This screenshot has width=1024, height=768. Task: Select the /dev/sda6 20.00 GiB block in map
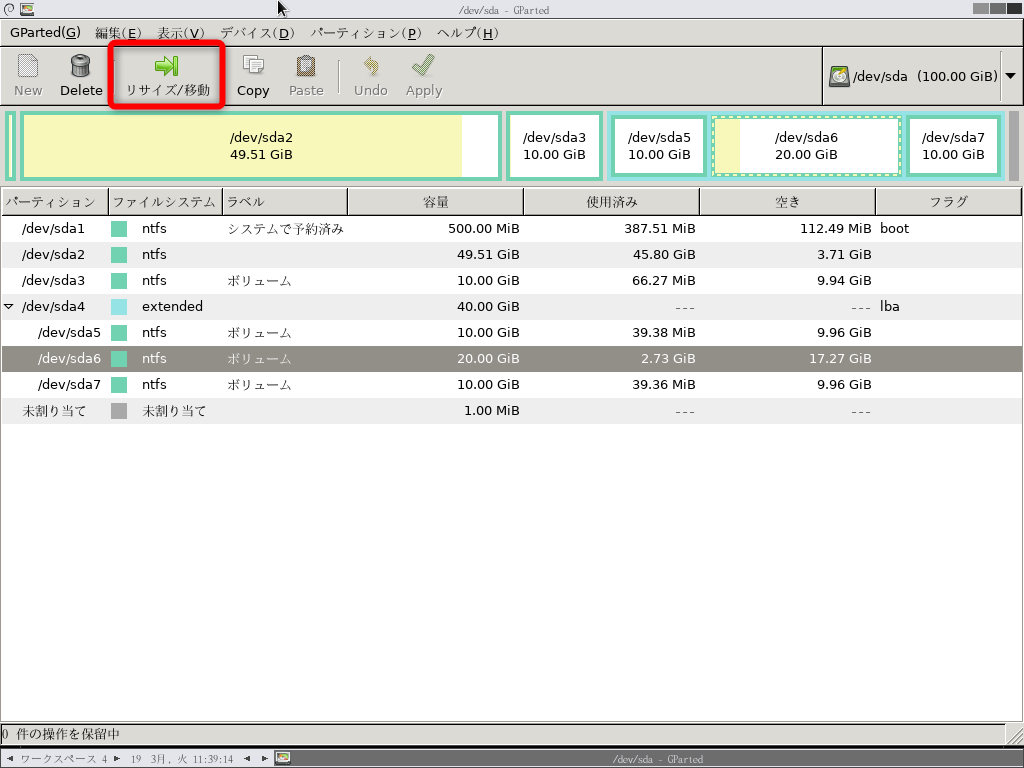pos(806,146)
